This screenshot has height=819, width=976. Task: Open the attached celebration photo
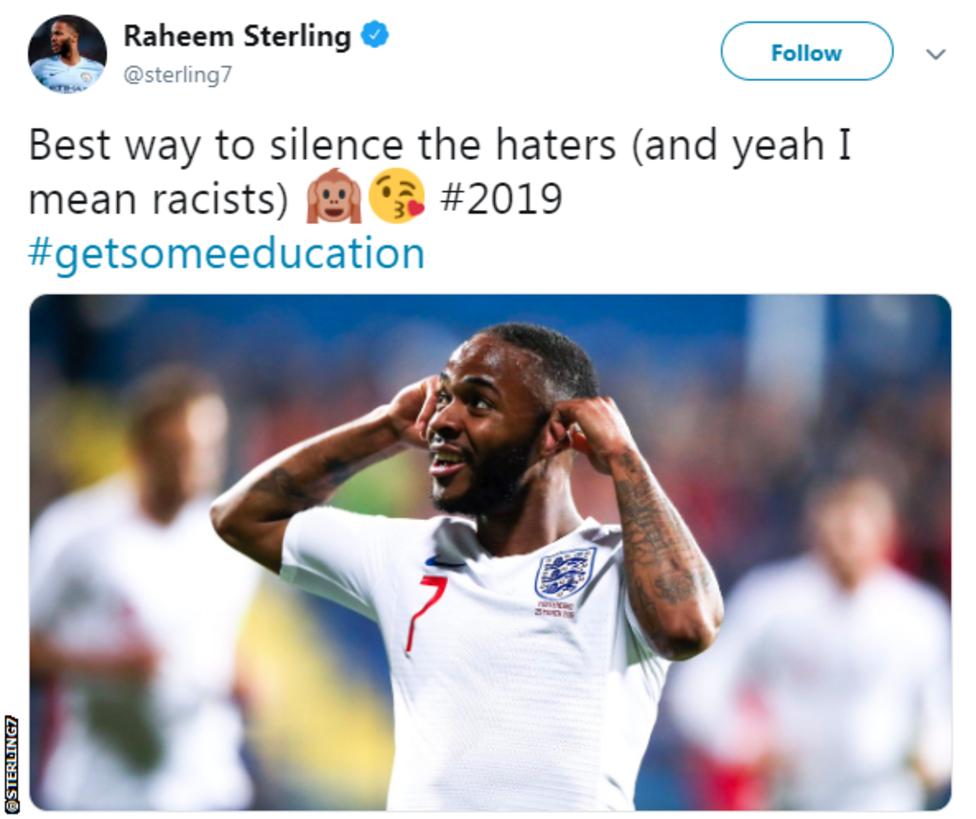pyautogui.click(x=490, y=552)
